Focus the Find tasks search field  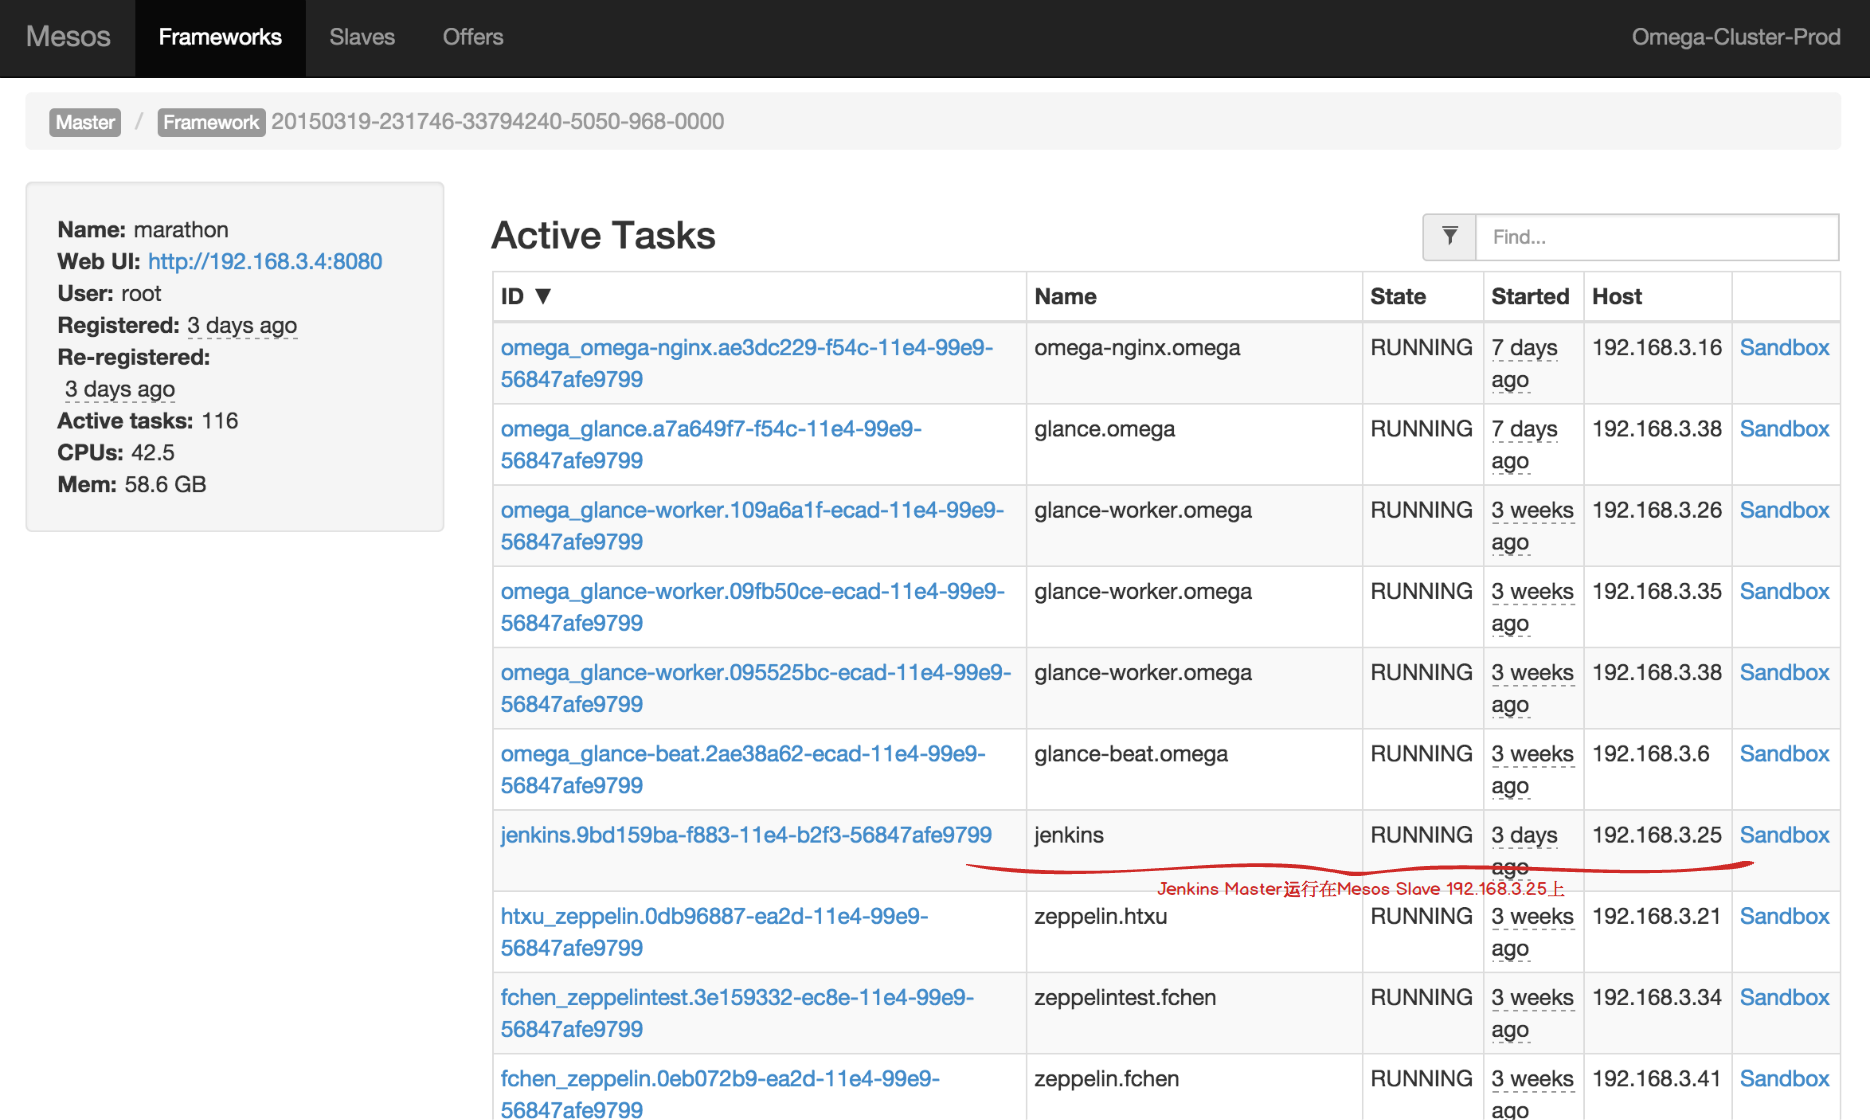[1656, 237]
